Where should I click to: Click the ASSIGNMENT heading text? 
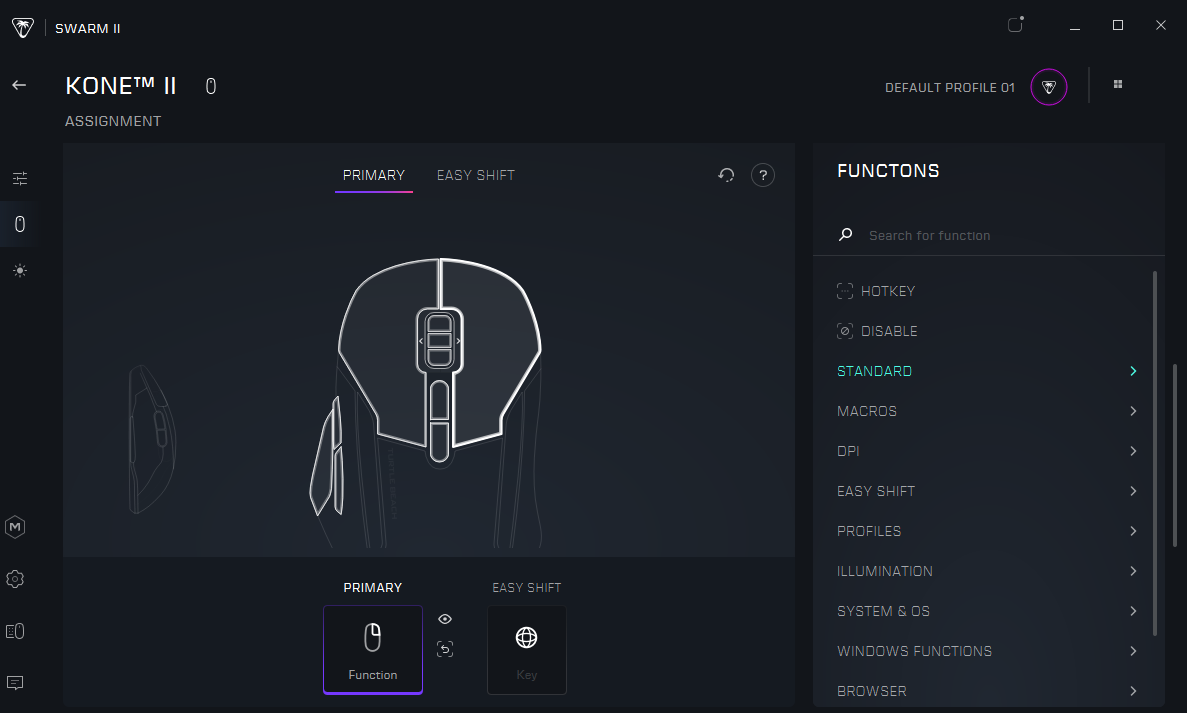(x=113, y=121)
